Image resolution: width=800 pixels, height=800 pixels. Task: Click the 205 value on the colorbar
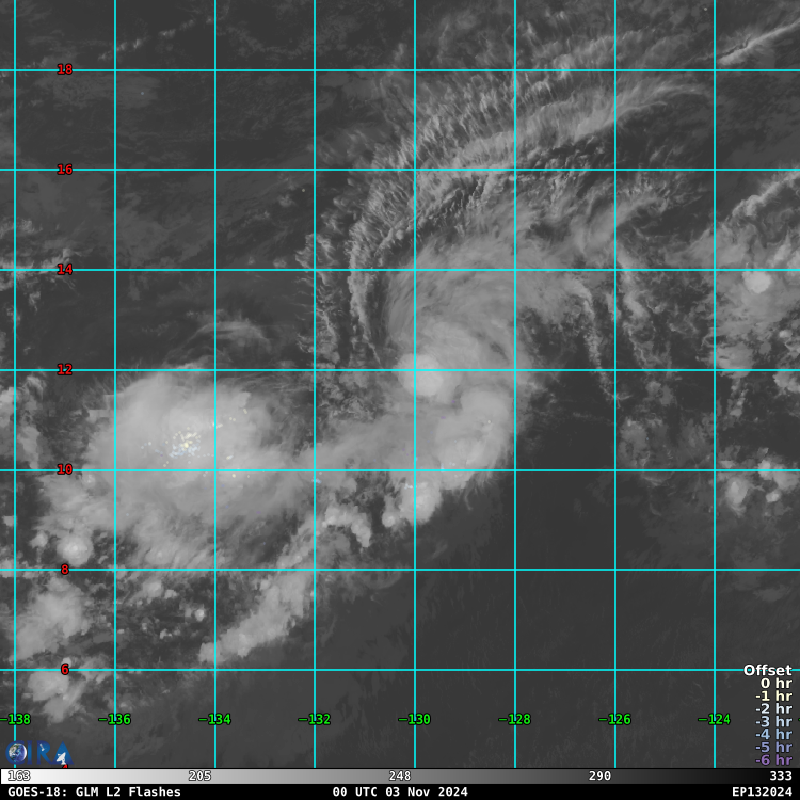(x=200, y=776)
